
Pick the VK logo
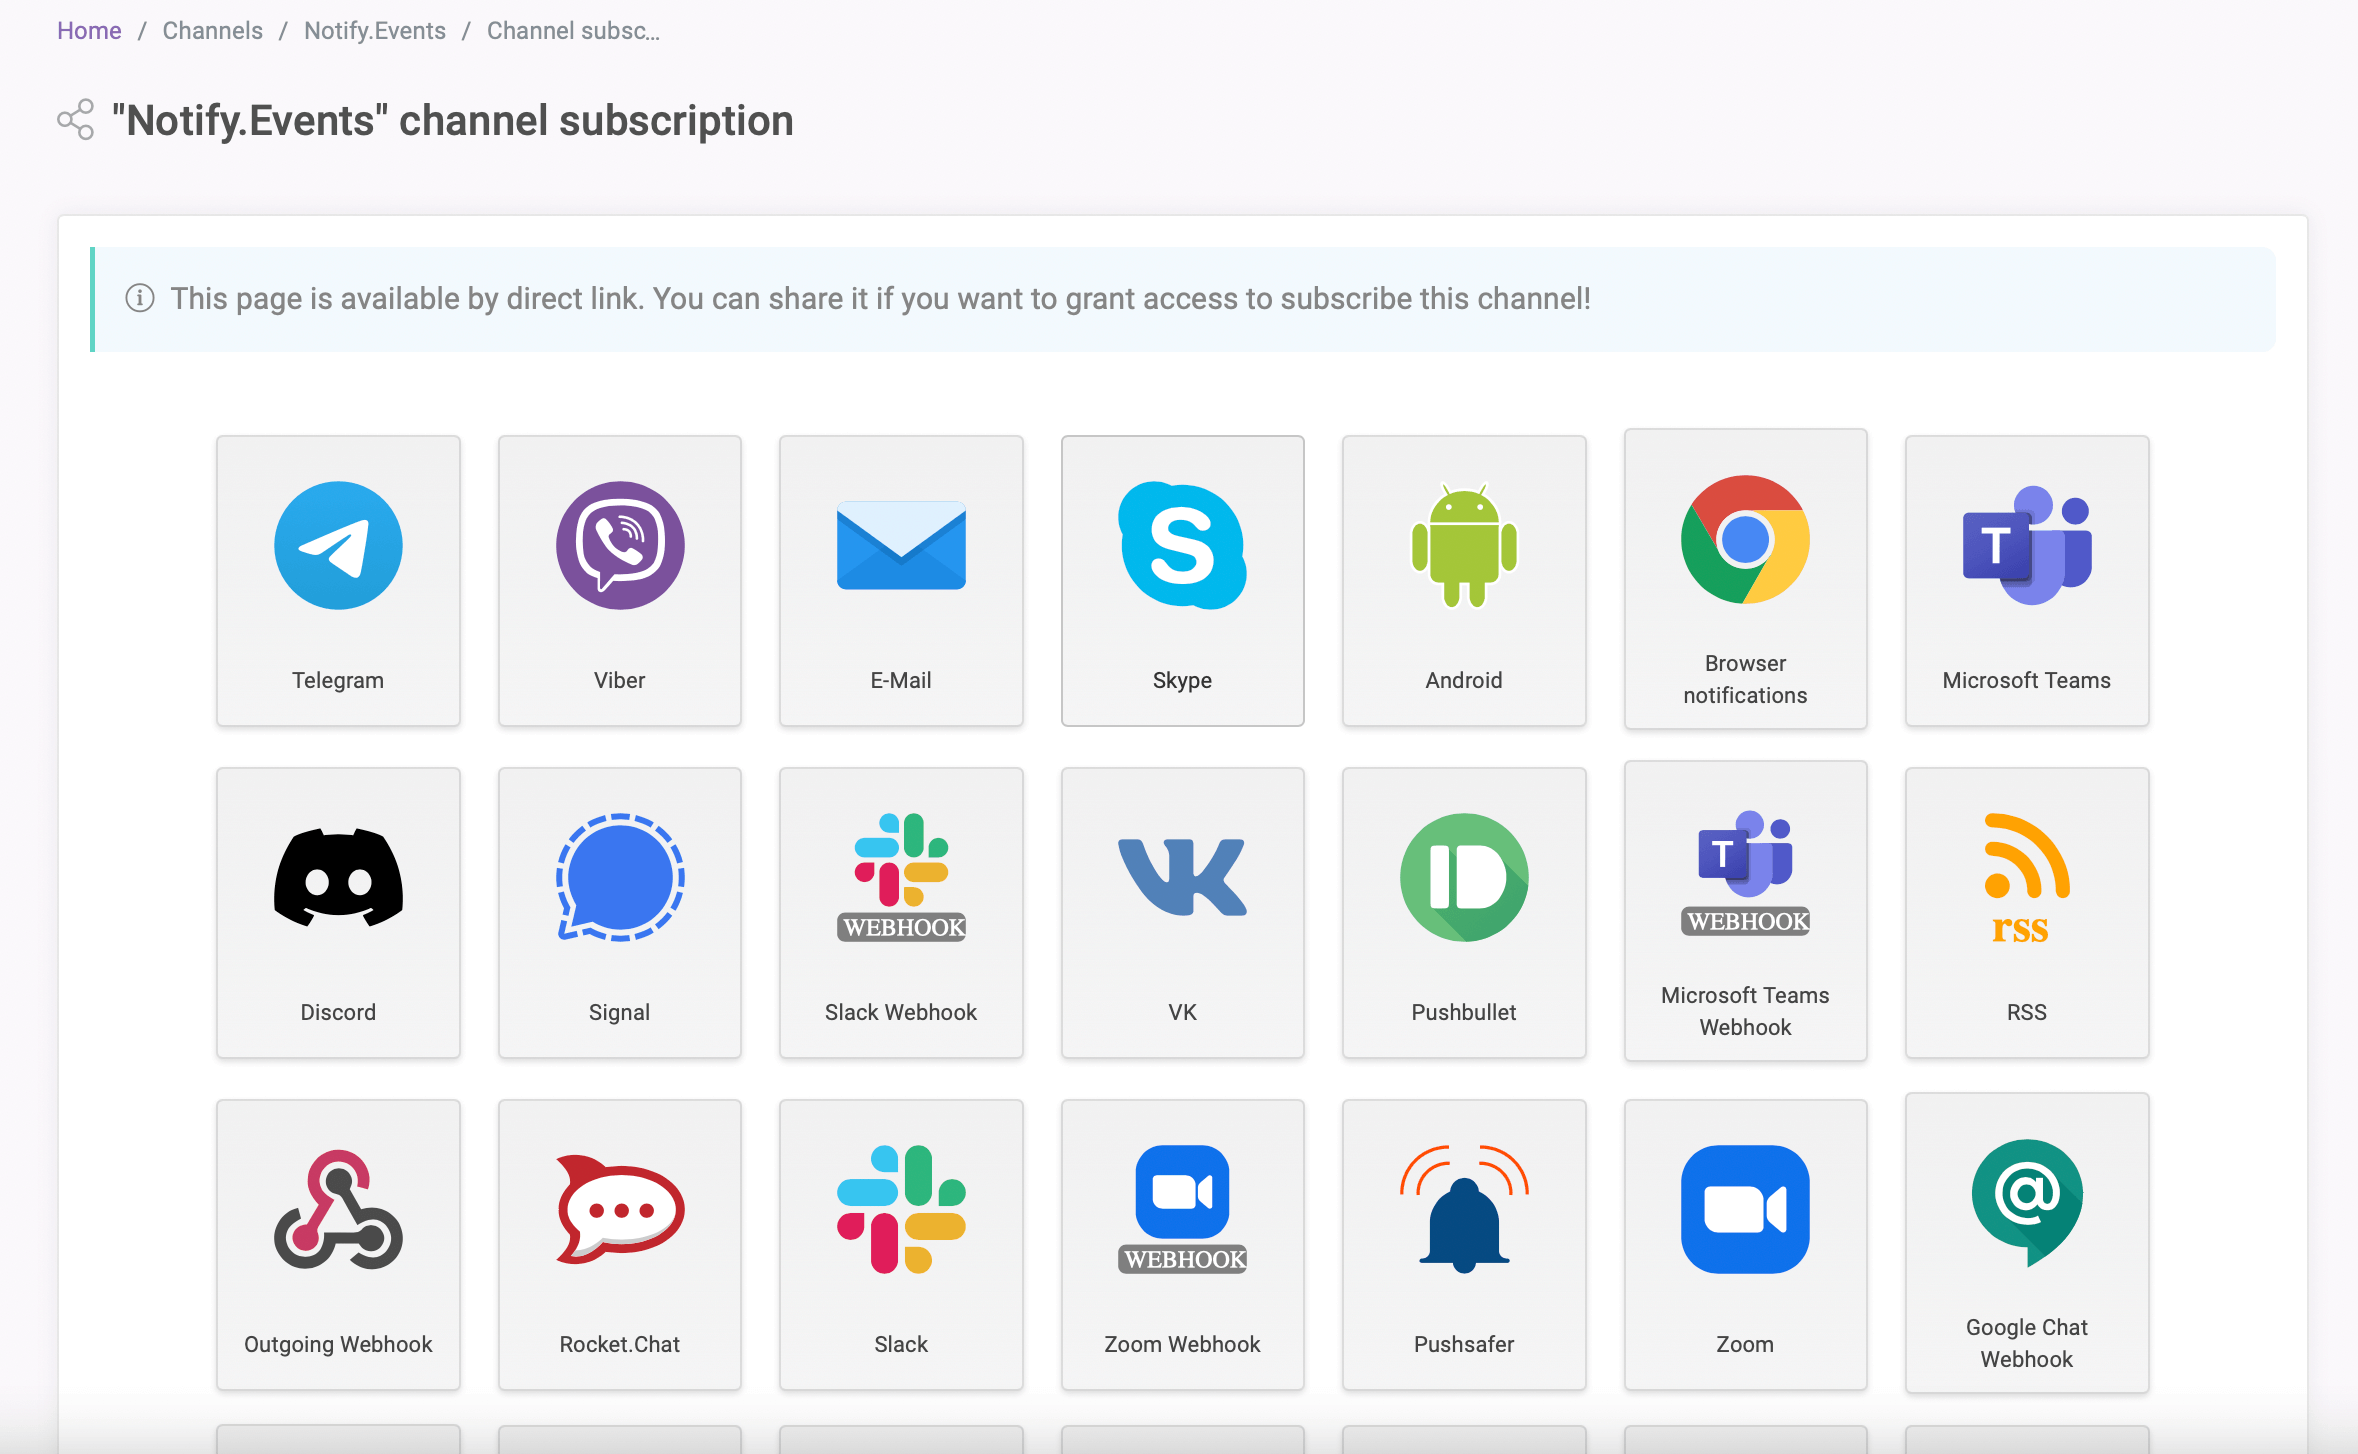[x=1182, y=877]
